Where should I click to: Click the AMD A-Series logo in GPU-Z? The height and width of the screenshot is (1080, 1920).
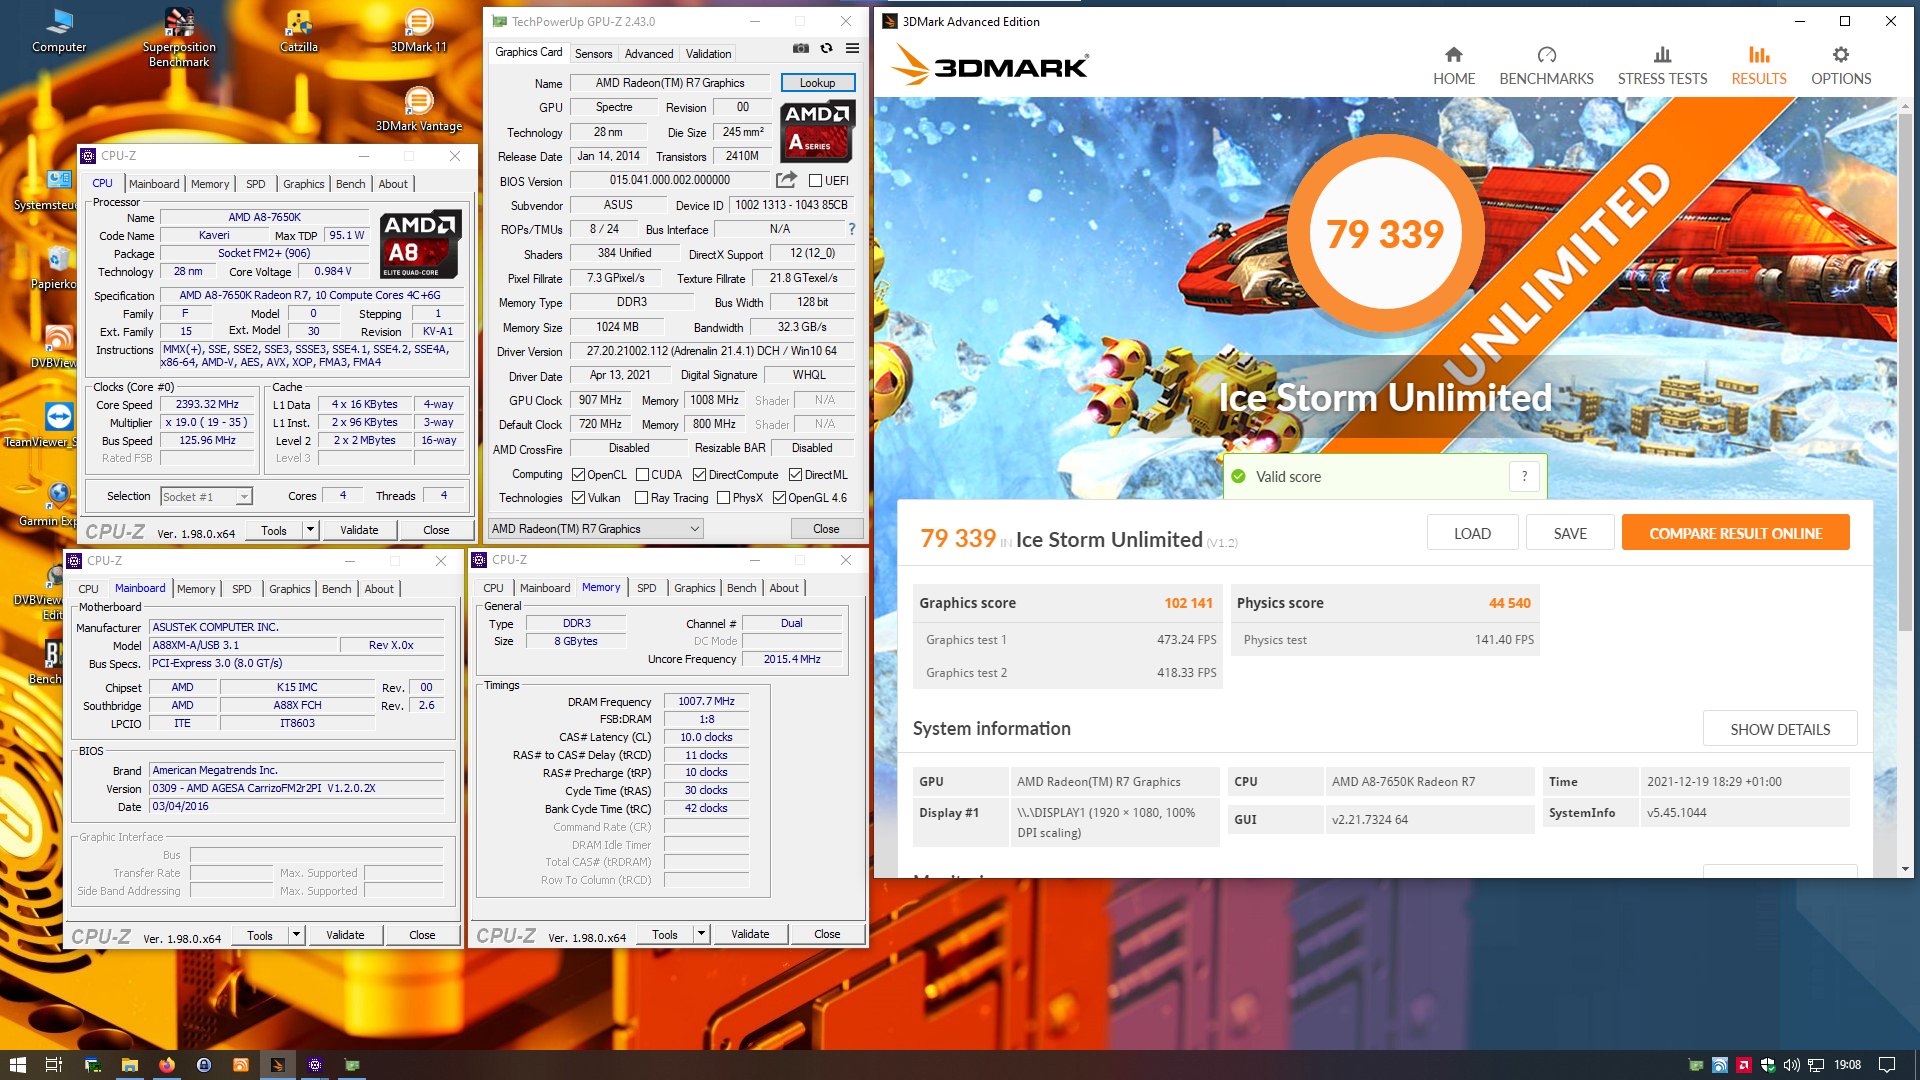click(x=816, y=131)
